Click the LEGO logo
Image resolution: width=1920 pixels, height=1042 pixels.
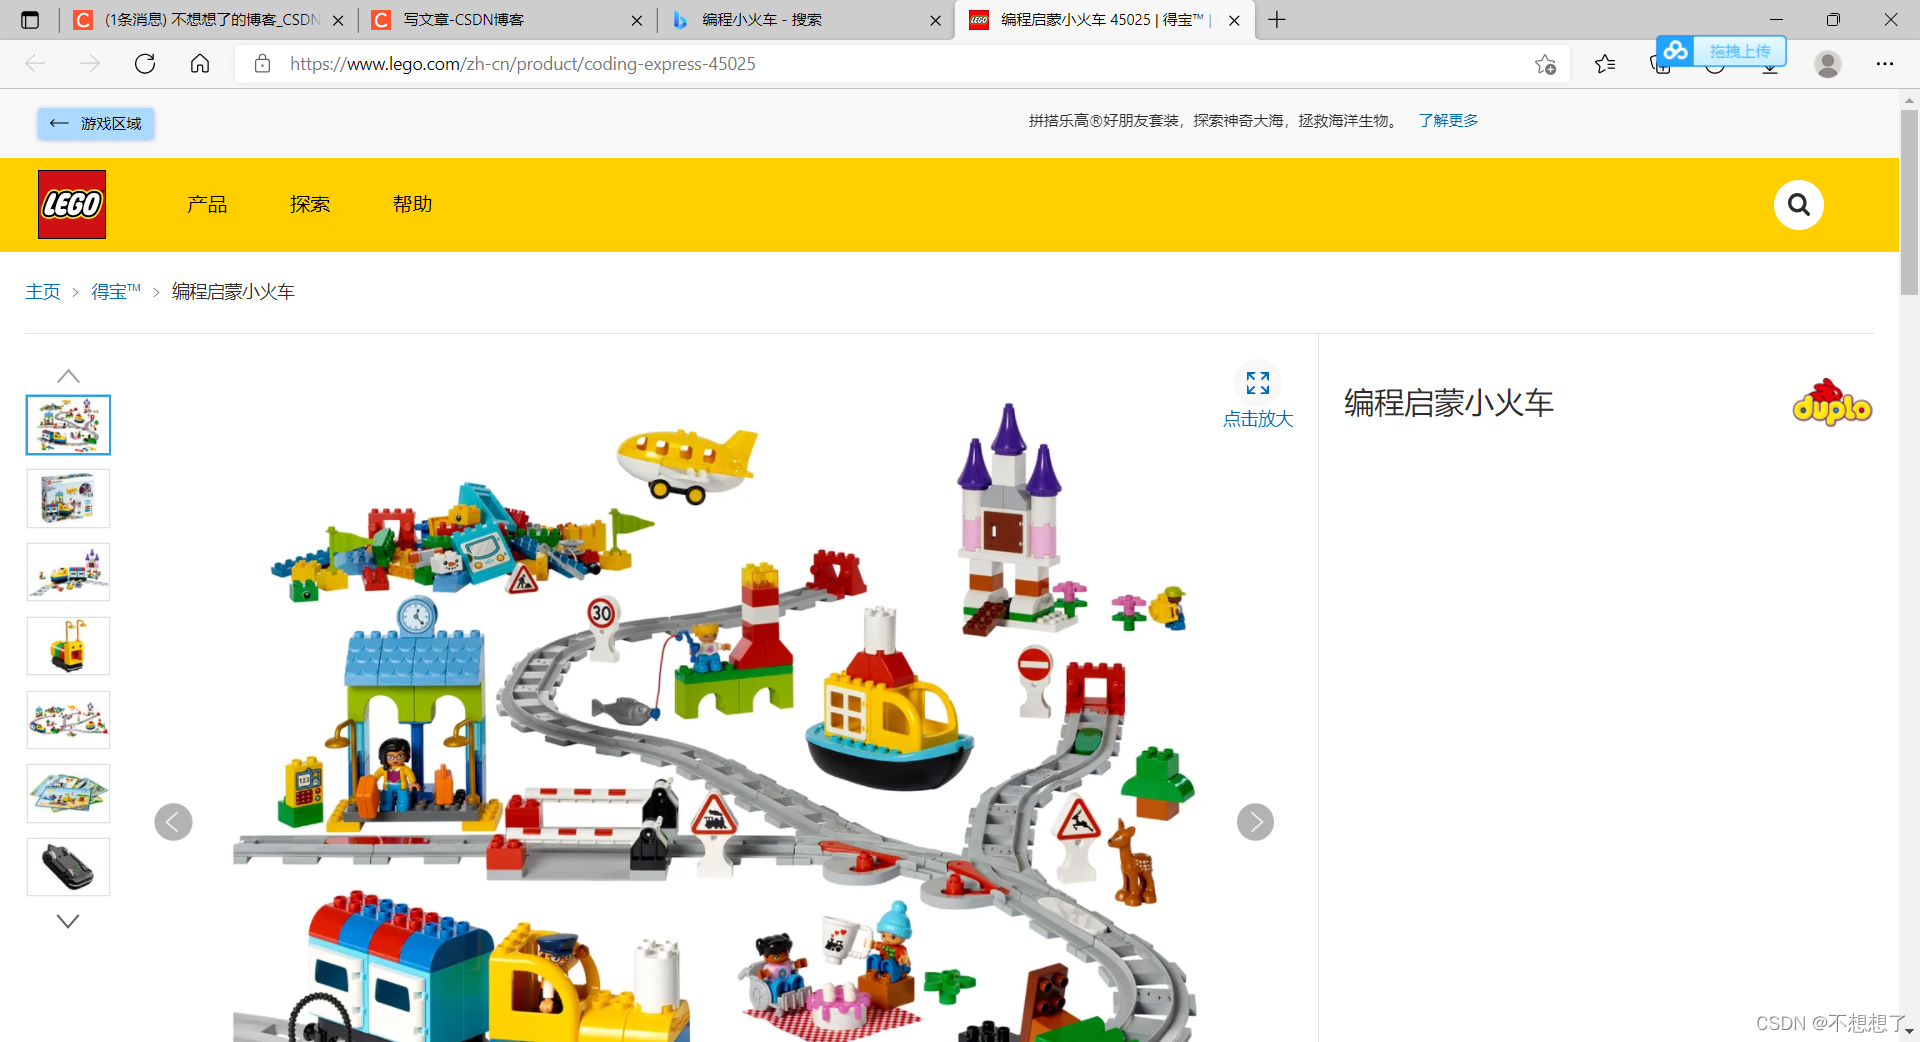(x=72, y=204)
